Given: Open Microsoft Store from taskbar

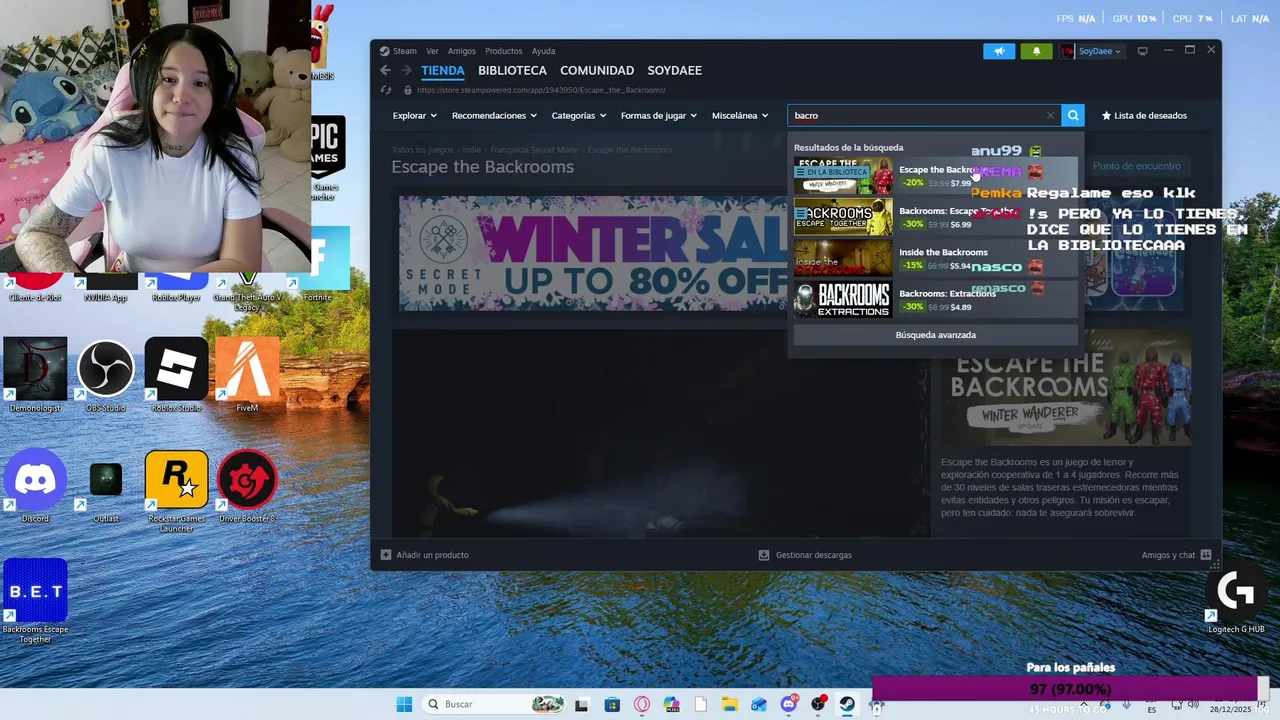Looking at the screenshot, I should click(612, 704).
